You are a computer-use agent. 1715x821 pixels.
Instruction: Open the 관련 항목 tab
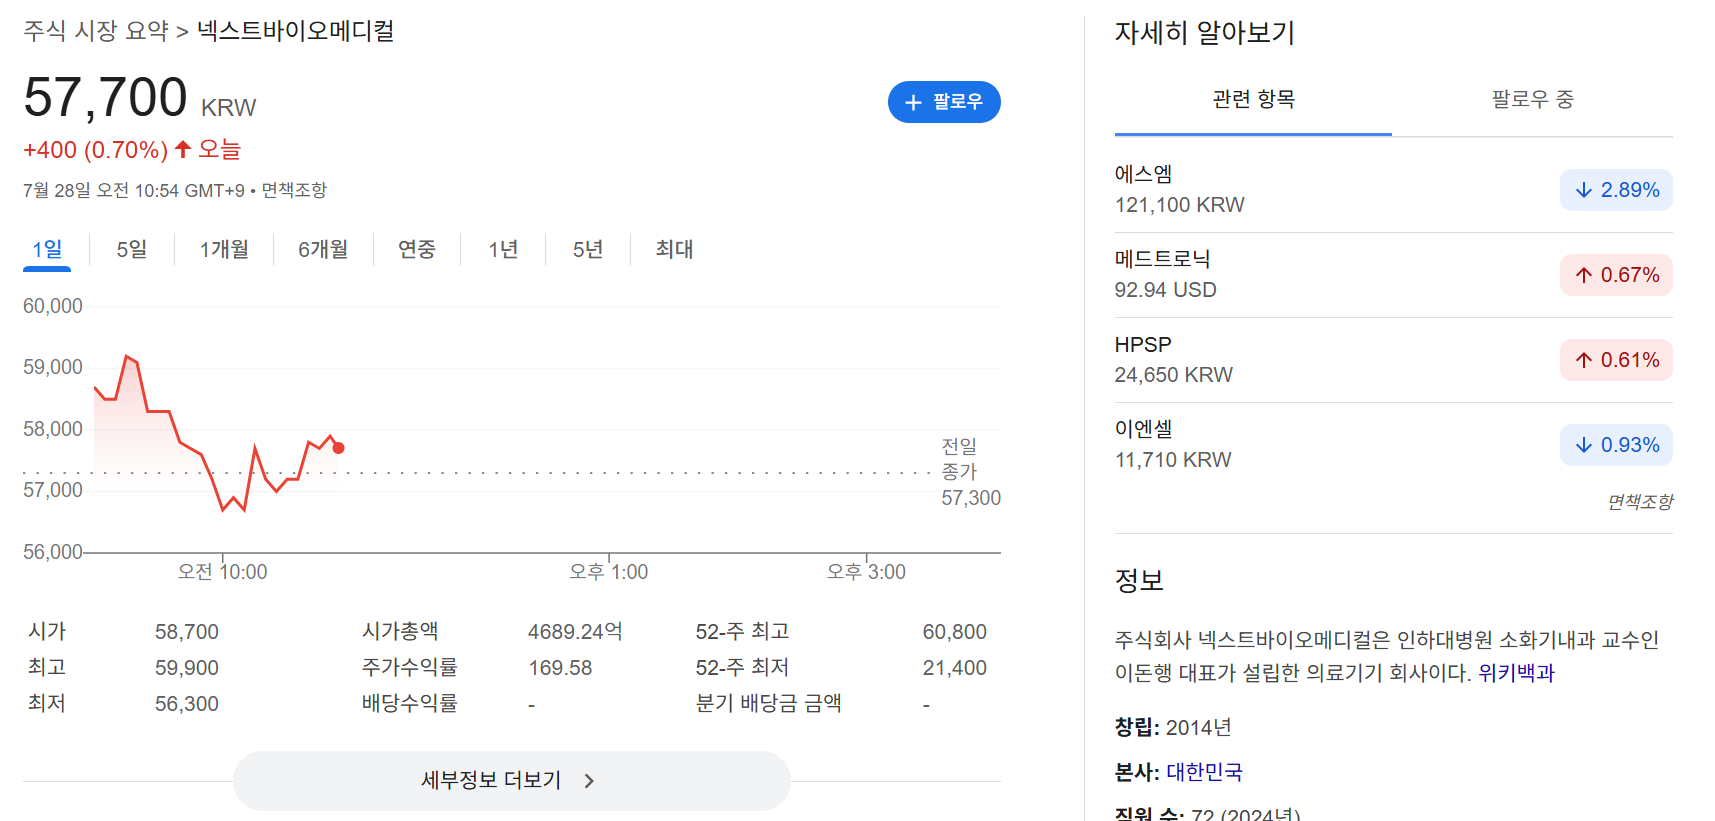pyautogui.click(x=1253, y=99)
